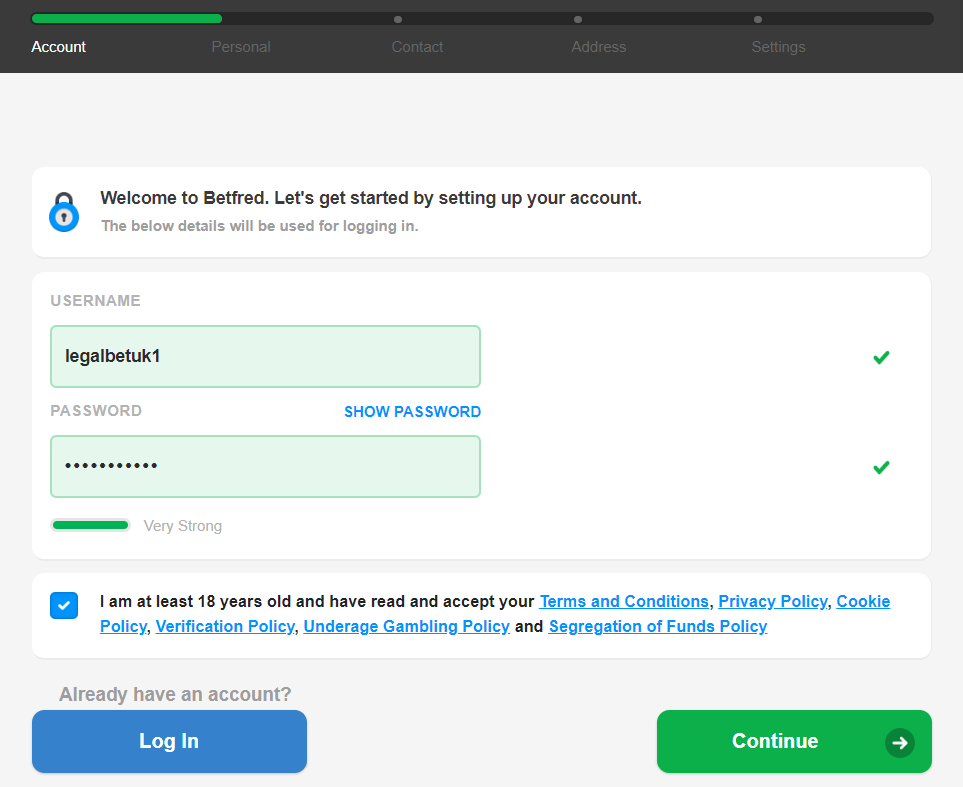Untick the age and terms acceptance checkbox

click(x=64, y=606)
